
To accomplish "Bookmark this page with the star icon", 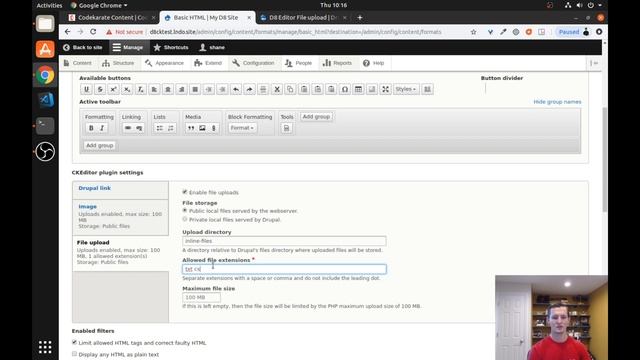I will pos(473,32).
